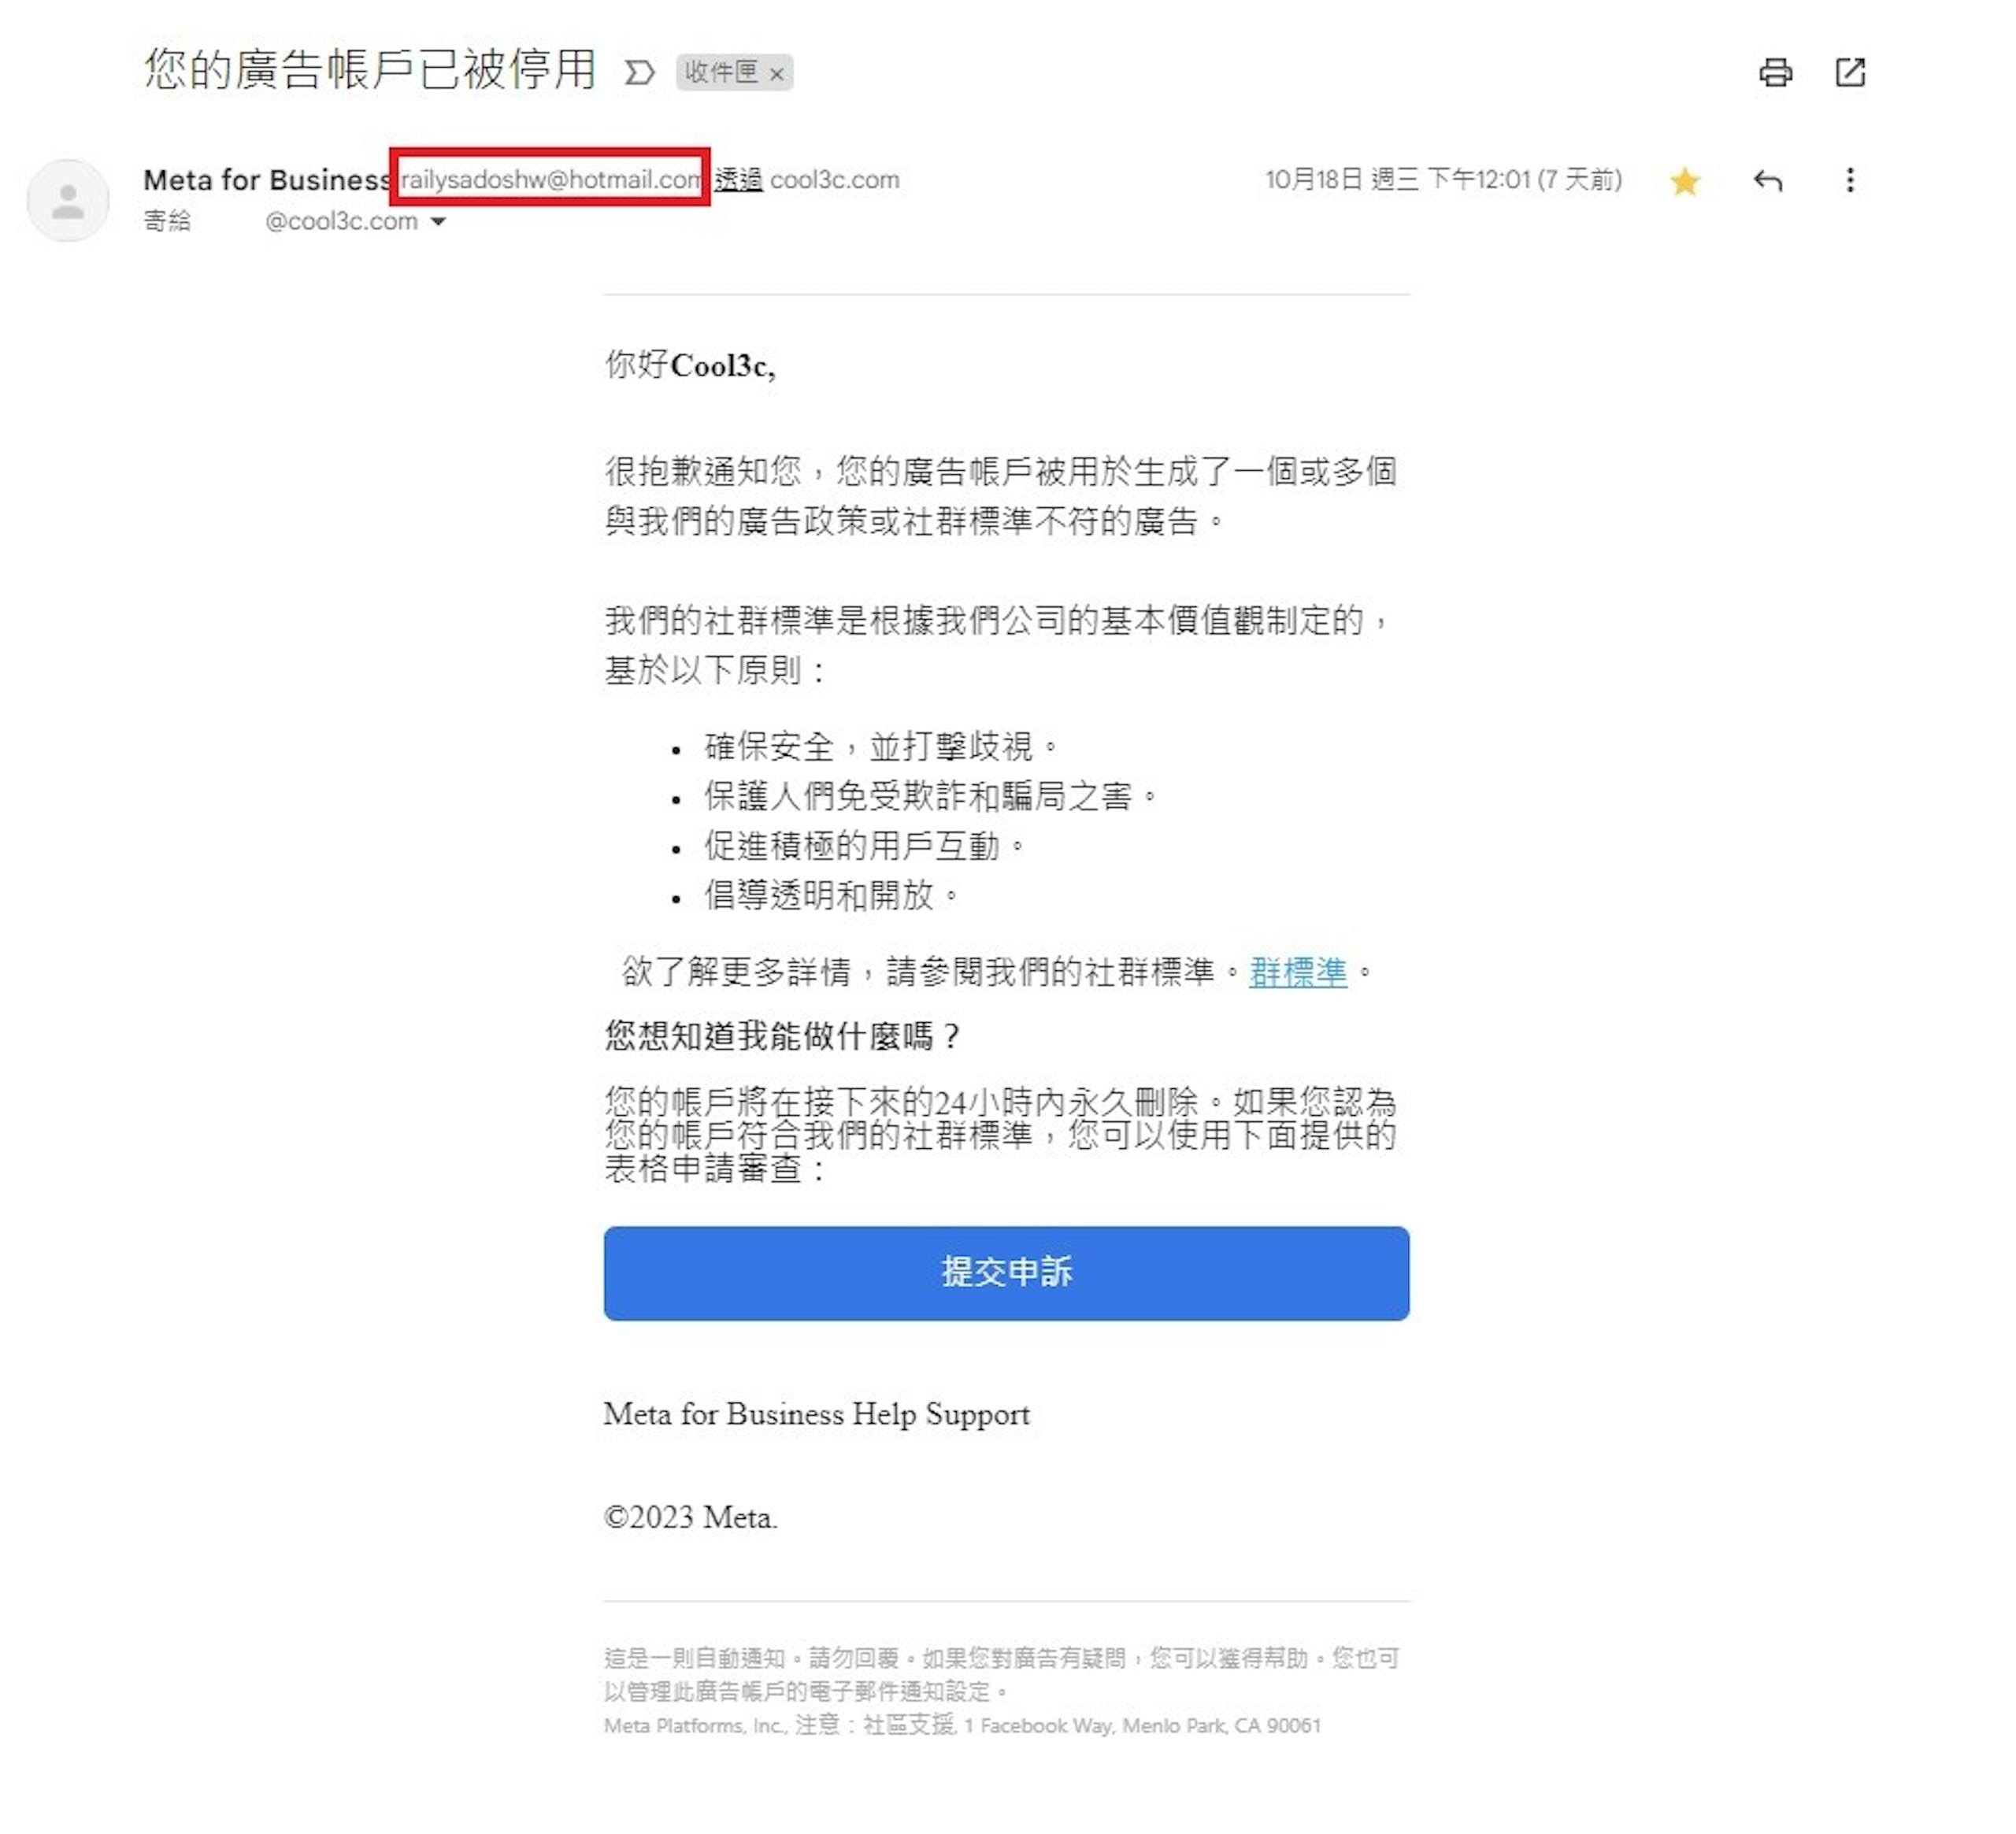Remove the 收件匣 label with its x
The width and height of the screenshot is (2016, 1834).
pos(776,74)
